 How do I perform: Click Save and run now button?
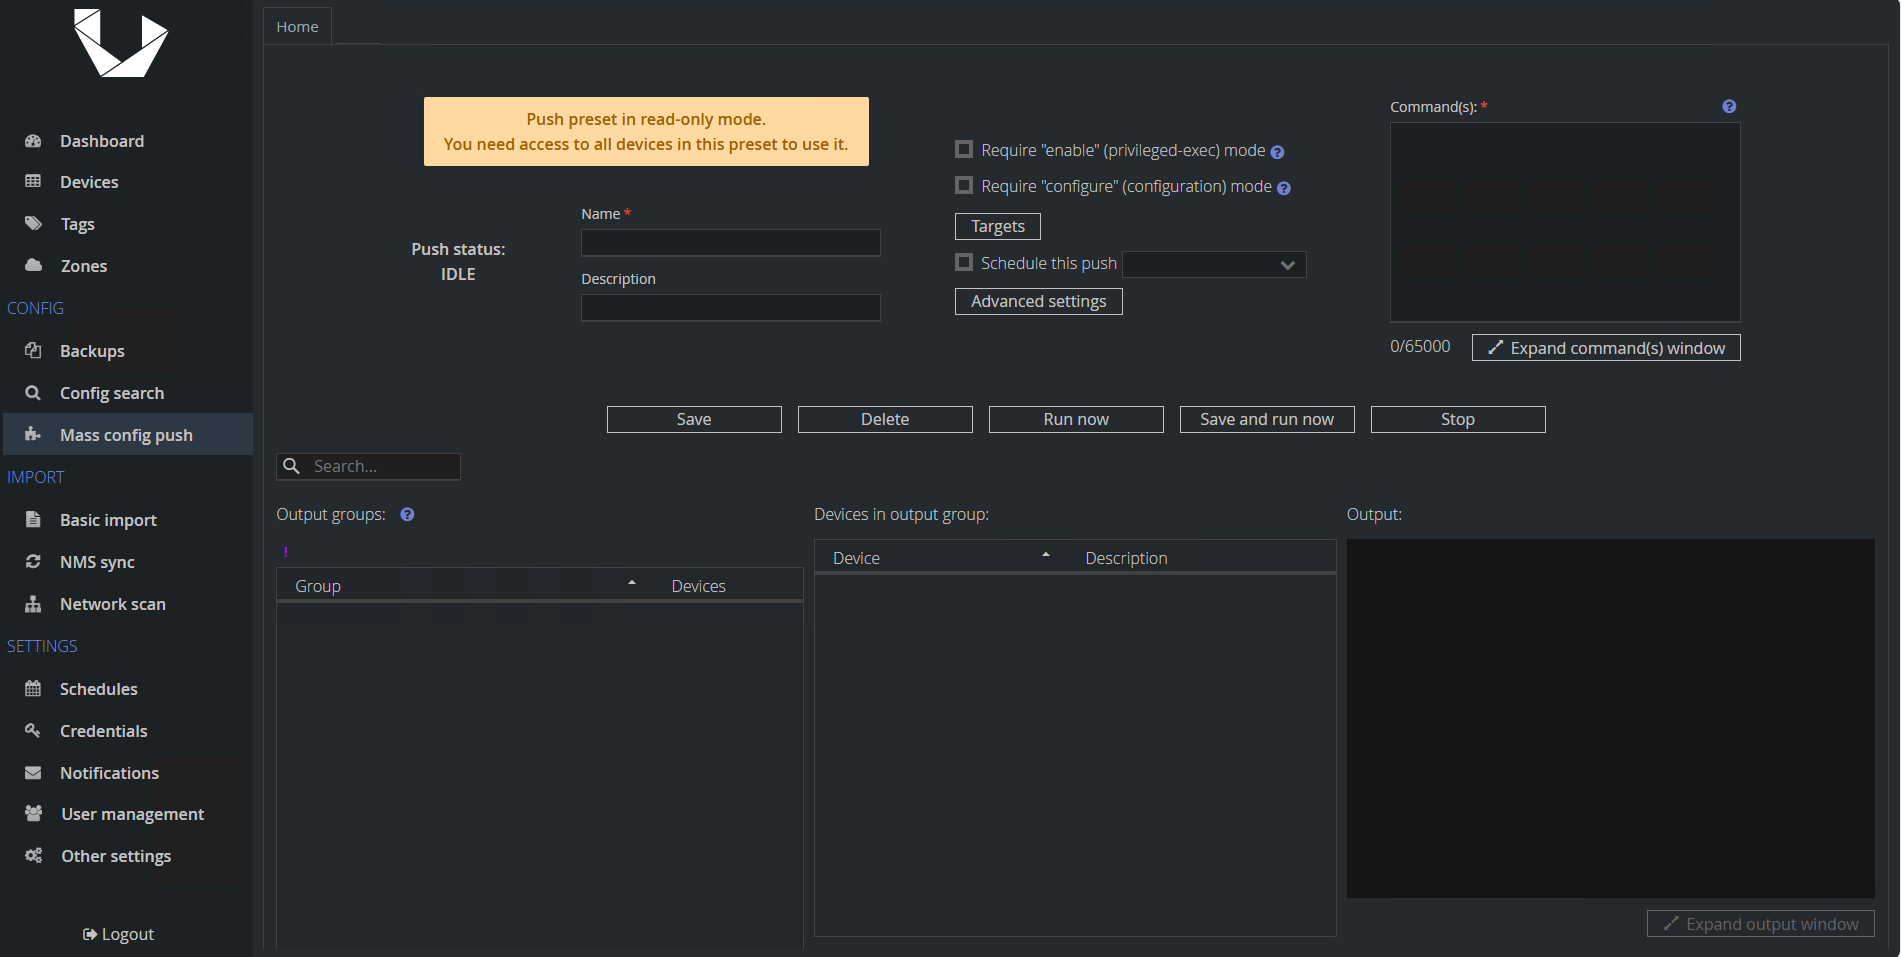1267,419
